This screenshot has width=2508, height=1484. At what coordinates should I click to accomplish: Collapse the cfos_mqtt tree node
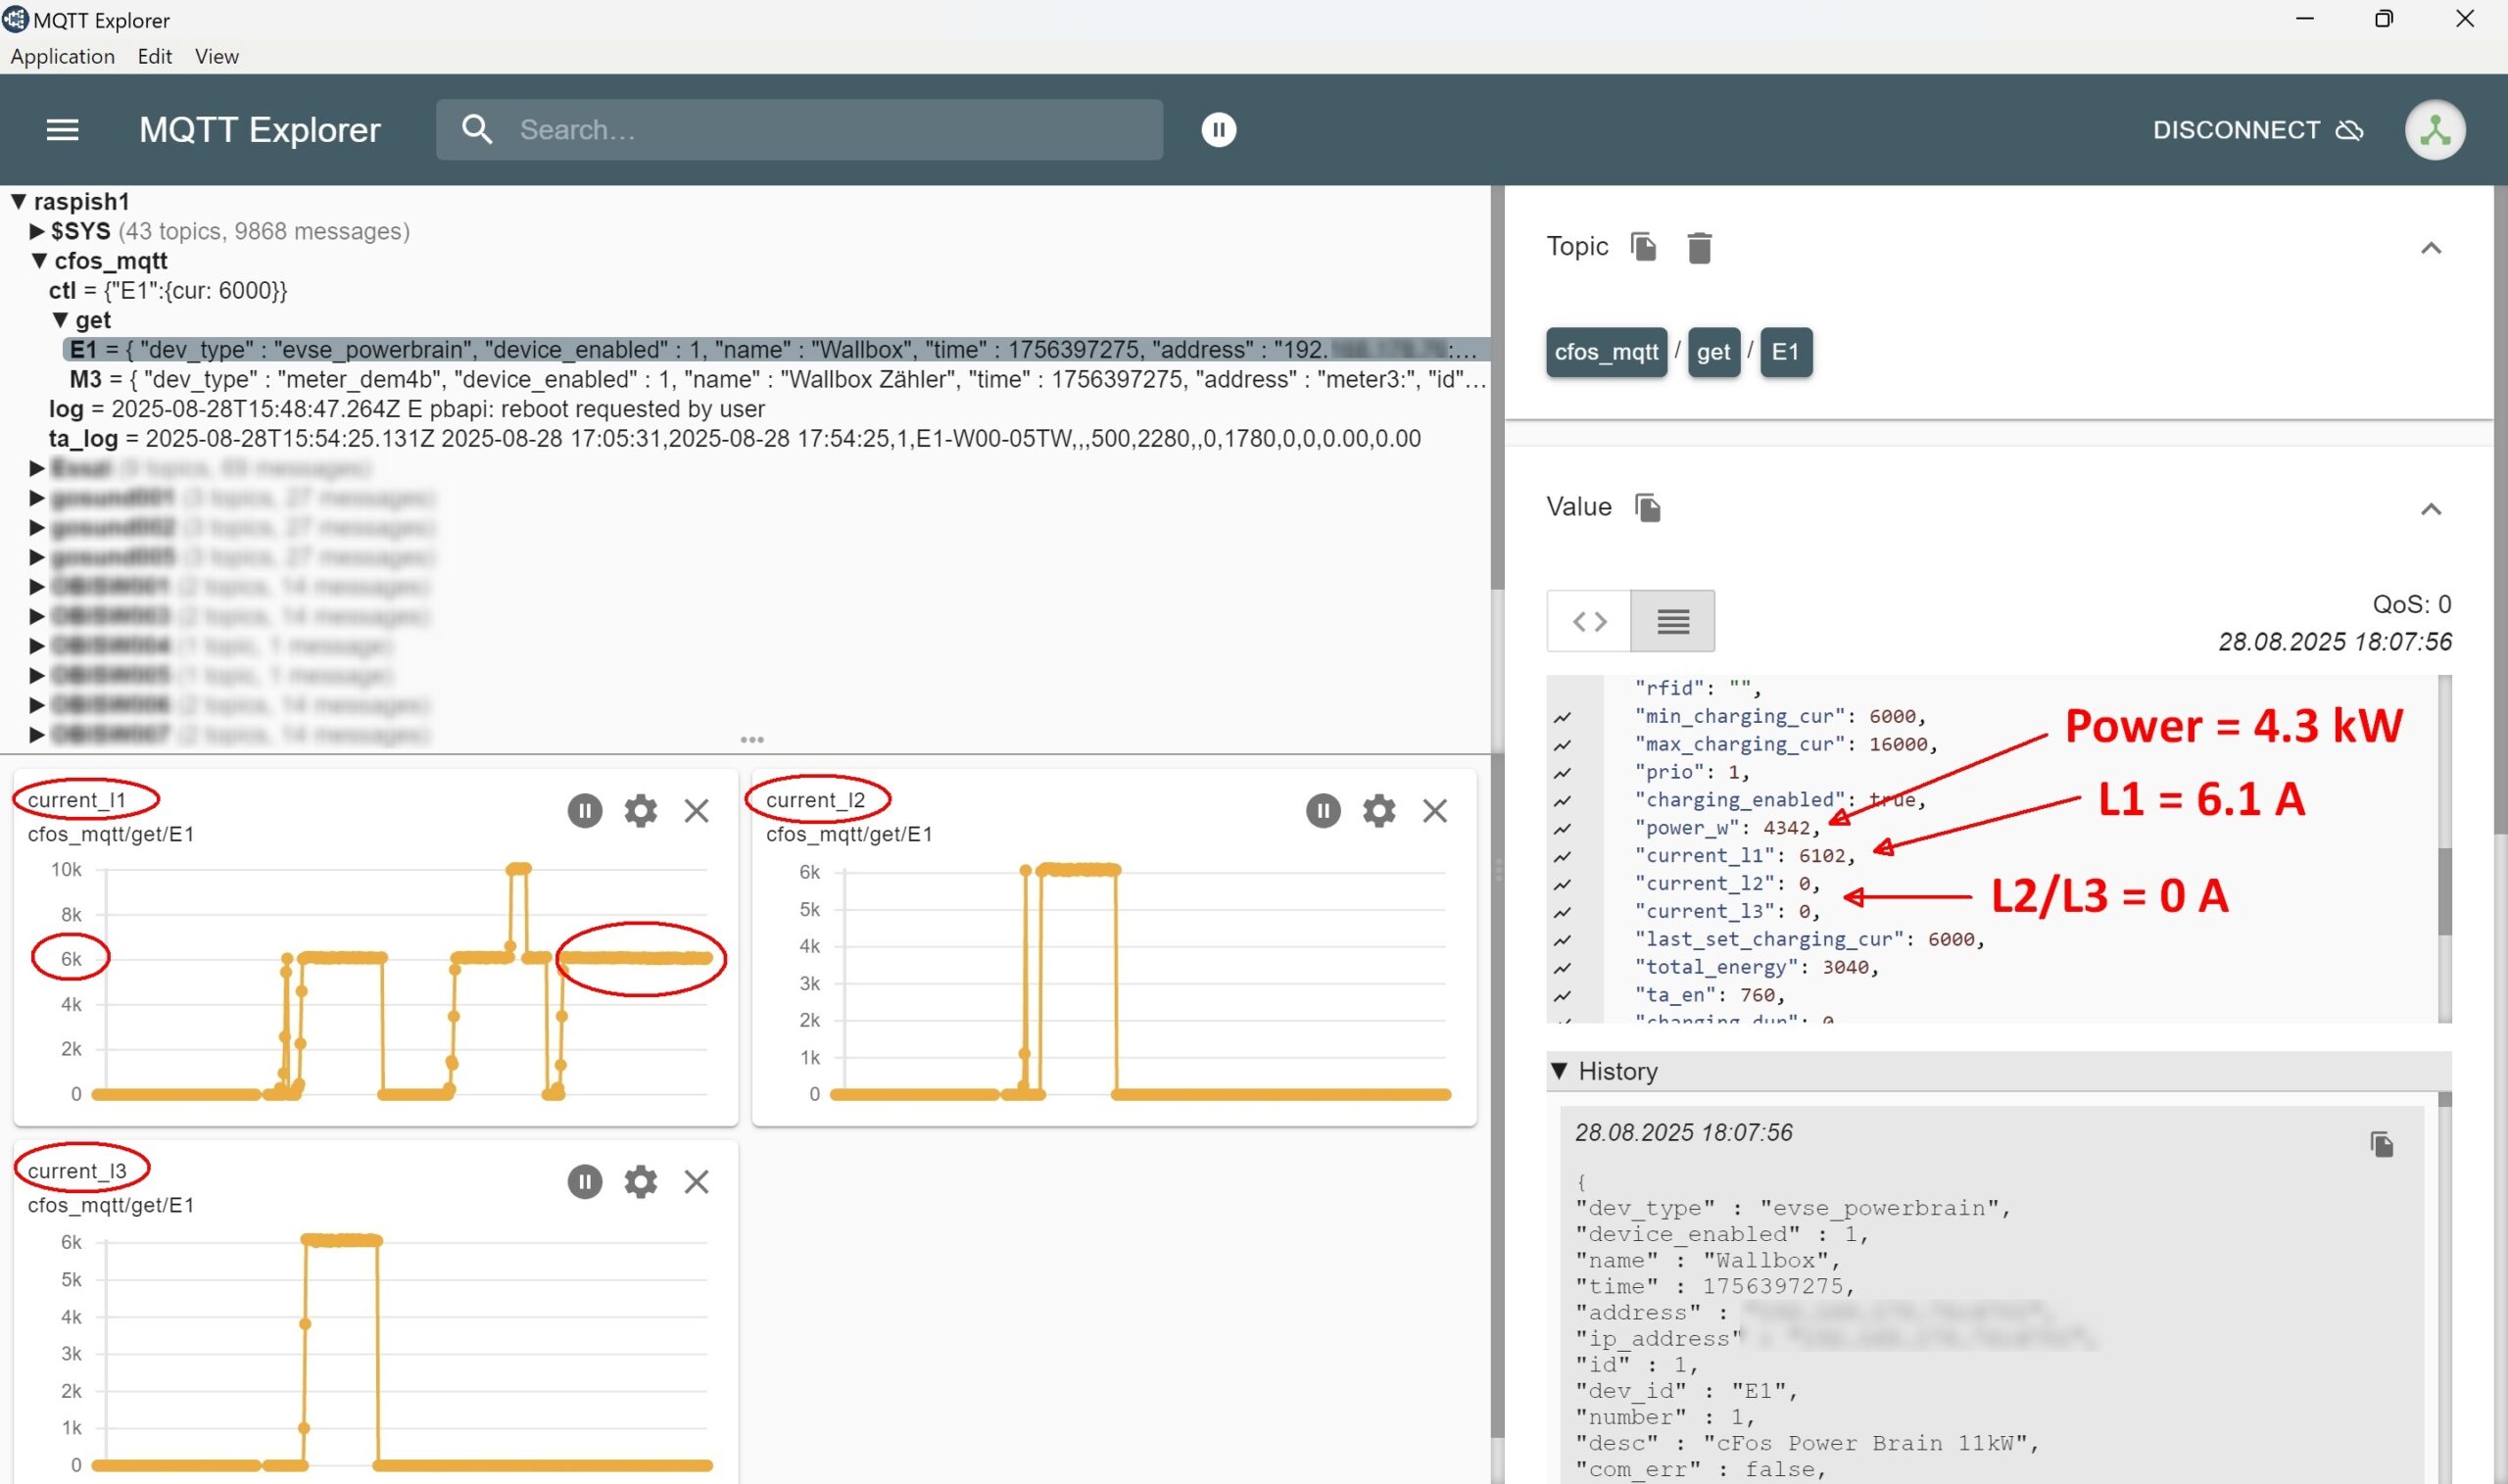[39, 261]
